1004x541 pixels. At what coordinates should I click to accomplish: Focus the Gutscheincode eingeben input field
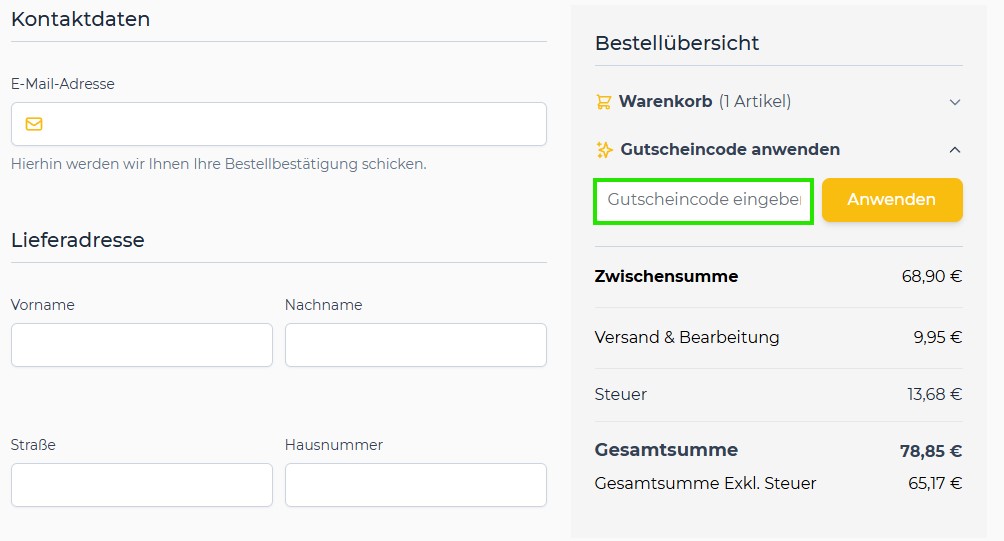point(704,201)
